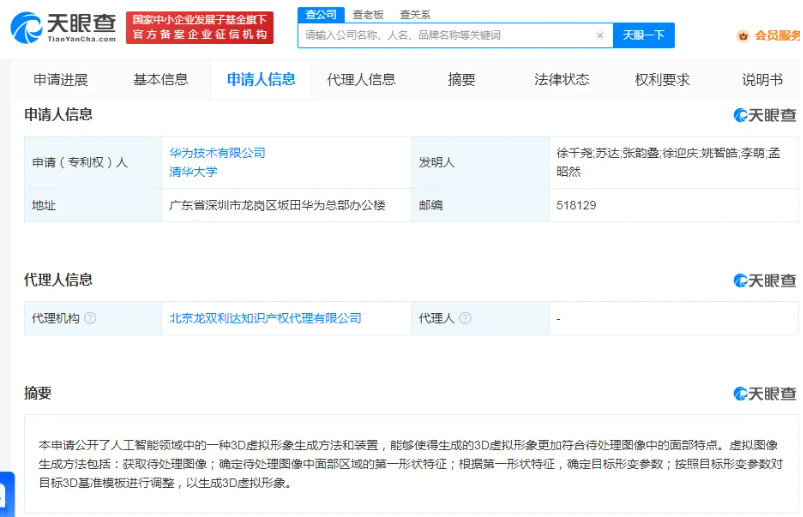803x517 pixels.
Task: Click the 申请人信息 section heading
Action: click(x=58, y=115)
